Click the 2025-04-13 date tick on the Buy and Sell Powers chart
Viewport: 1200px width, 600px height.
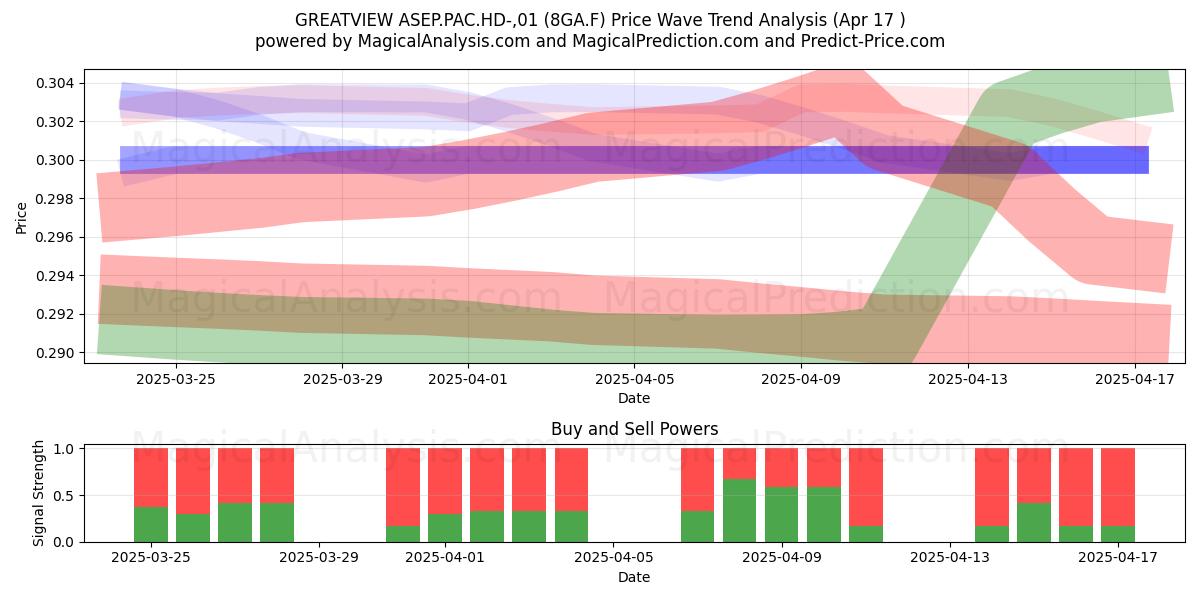(x=949, y=558)
